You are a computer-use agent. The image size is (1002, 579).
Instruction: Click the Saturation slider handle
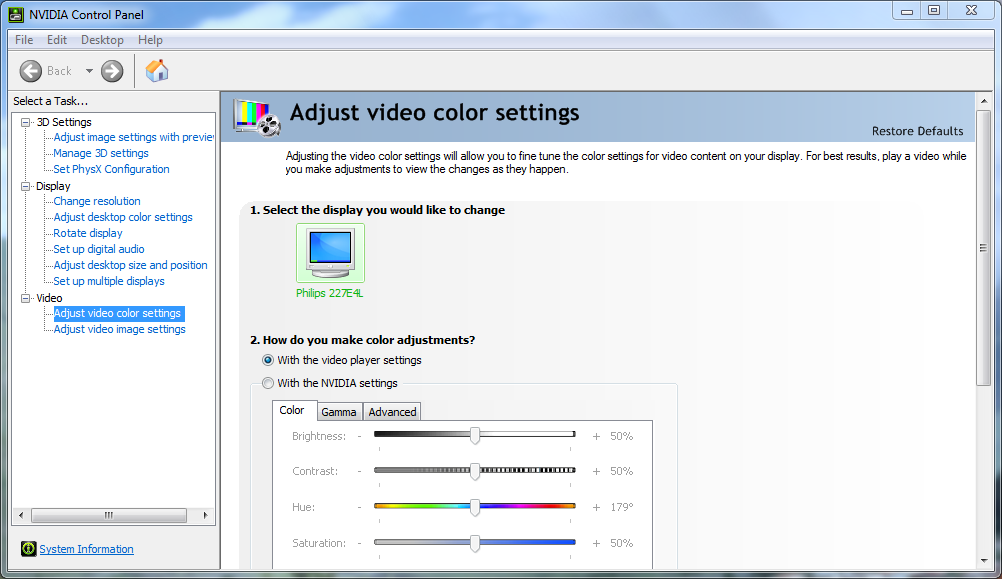point(475,543)
